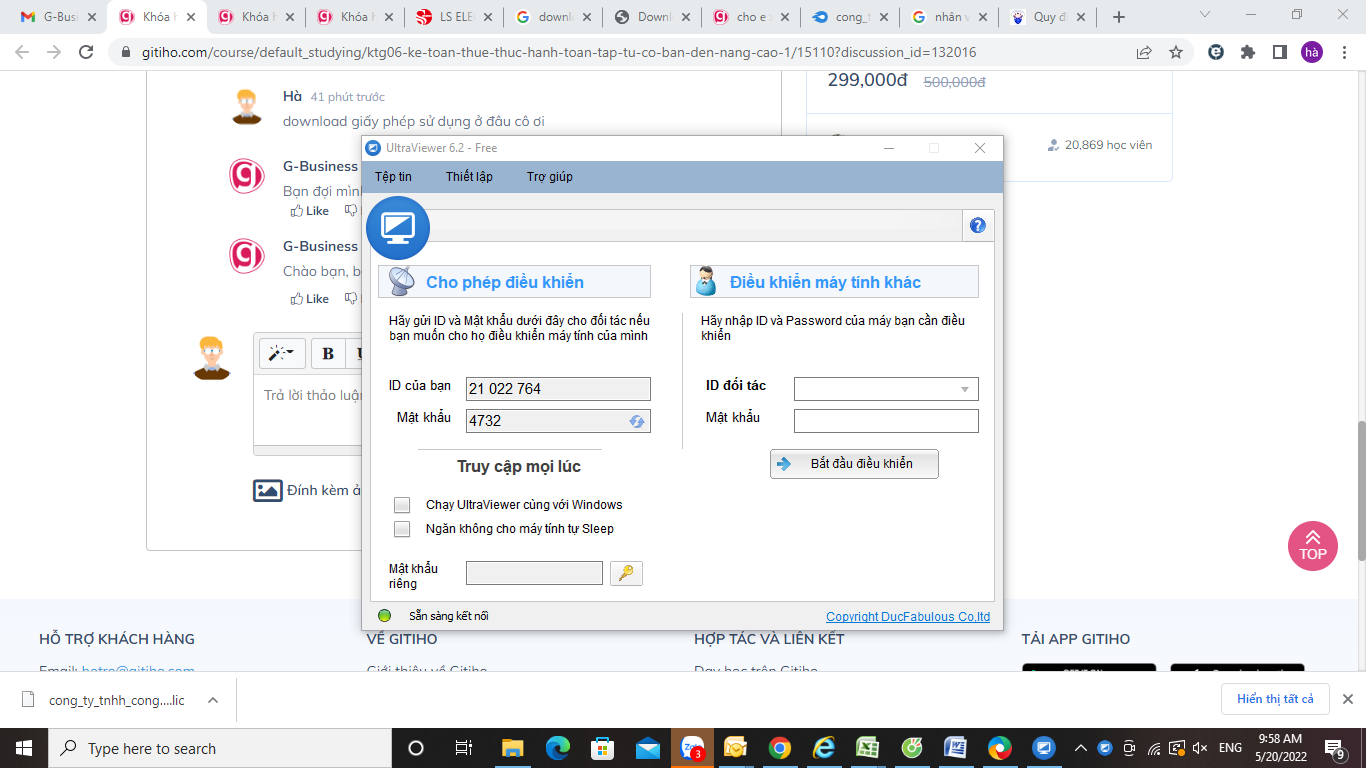Show hidden system tray icons
This screenshot has width=1366, height=768.
pos(1081,748)
